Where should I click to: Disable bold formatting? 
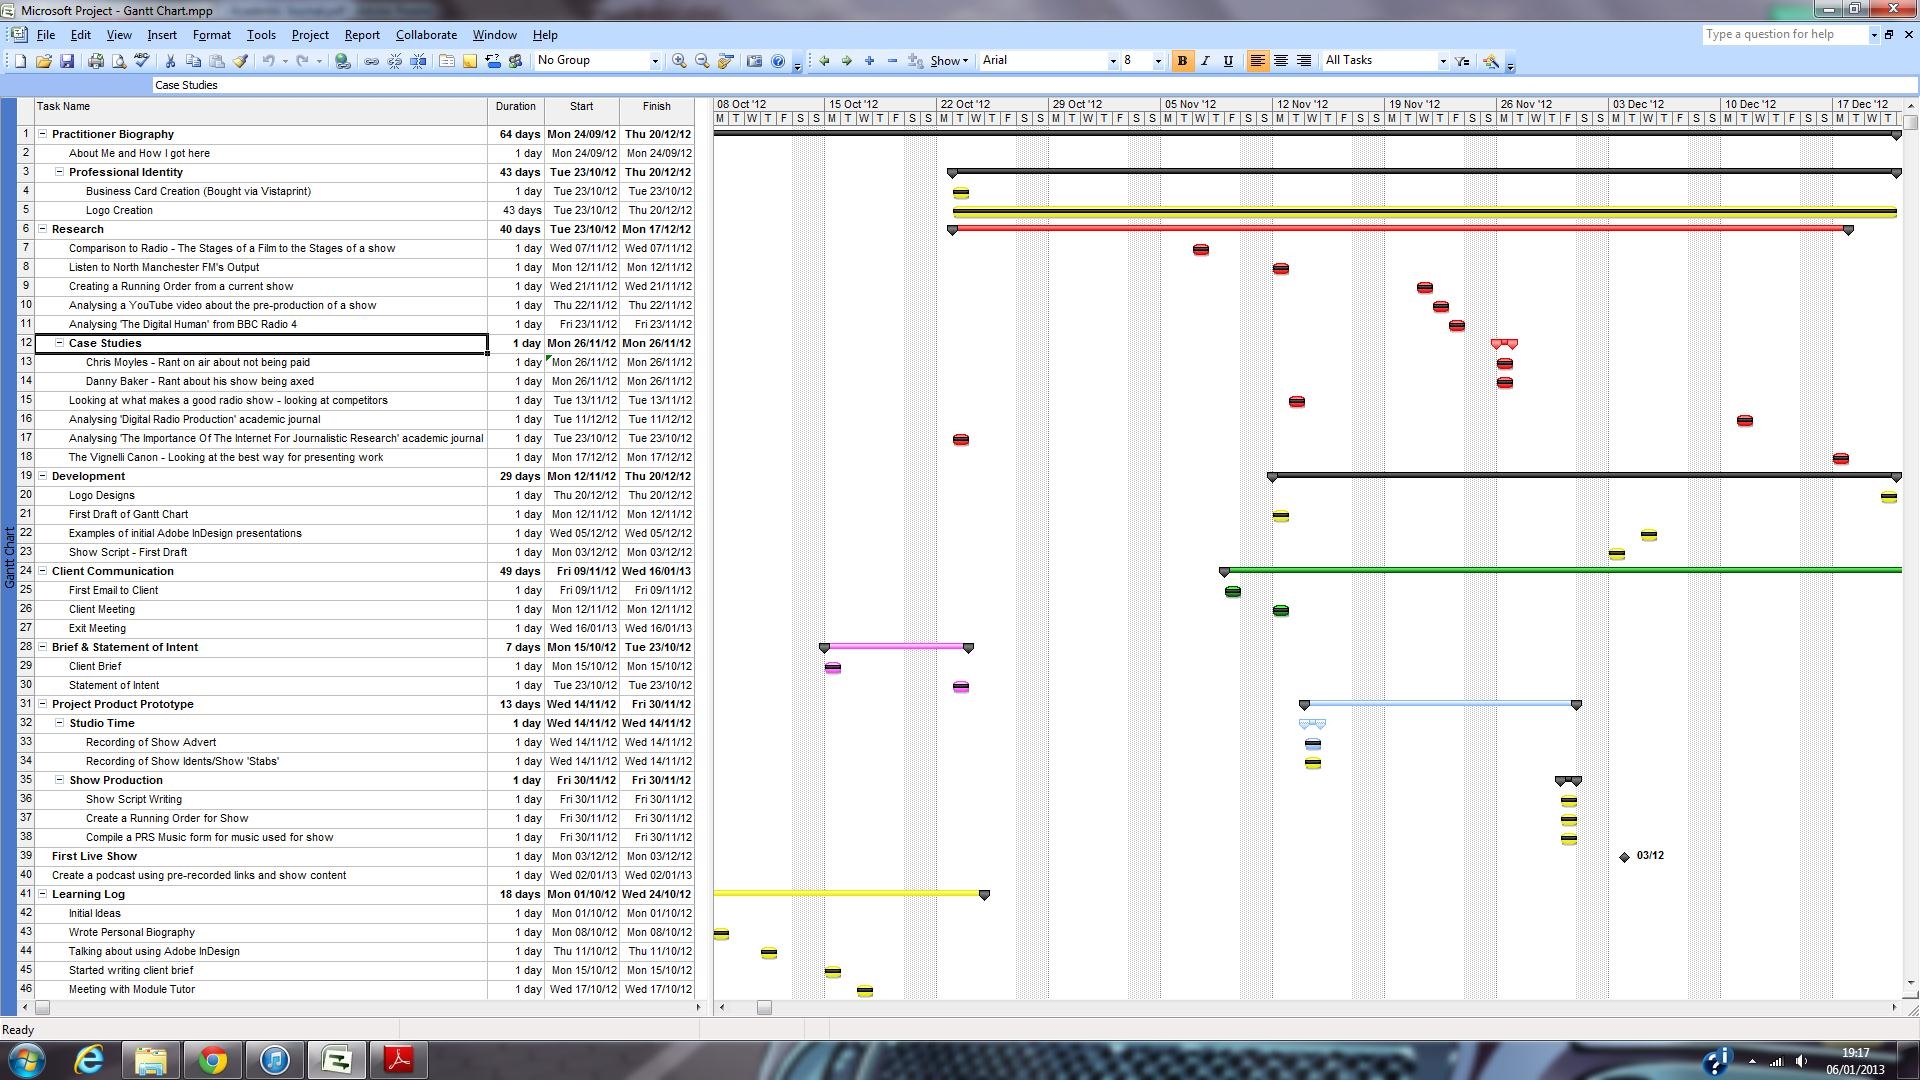click(x=1183, y=61)
